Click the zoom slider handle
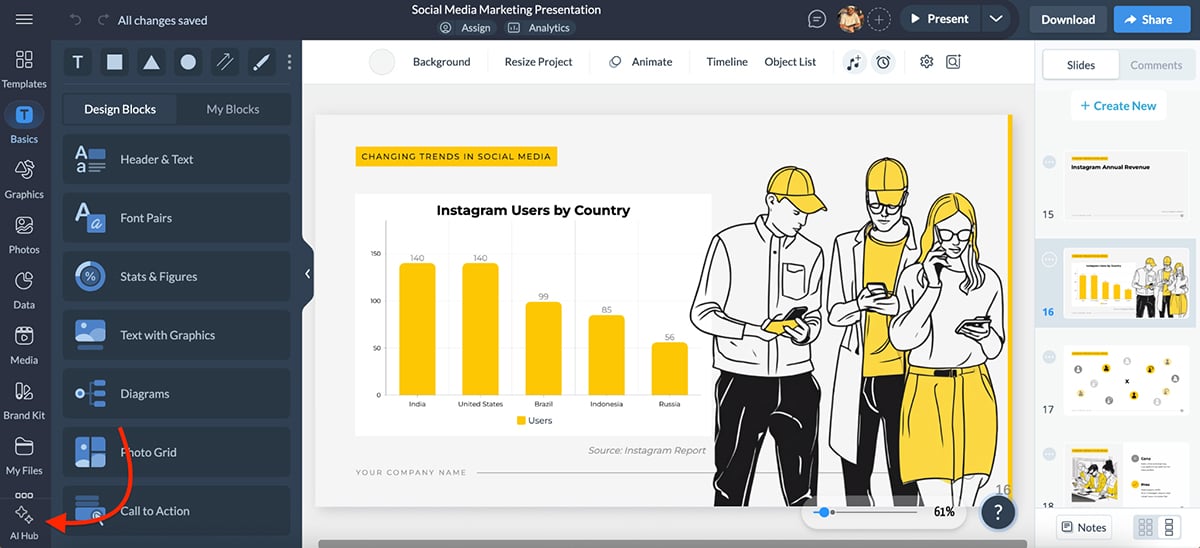The width and height of the screenshot is (1200, 548). 823,512
